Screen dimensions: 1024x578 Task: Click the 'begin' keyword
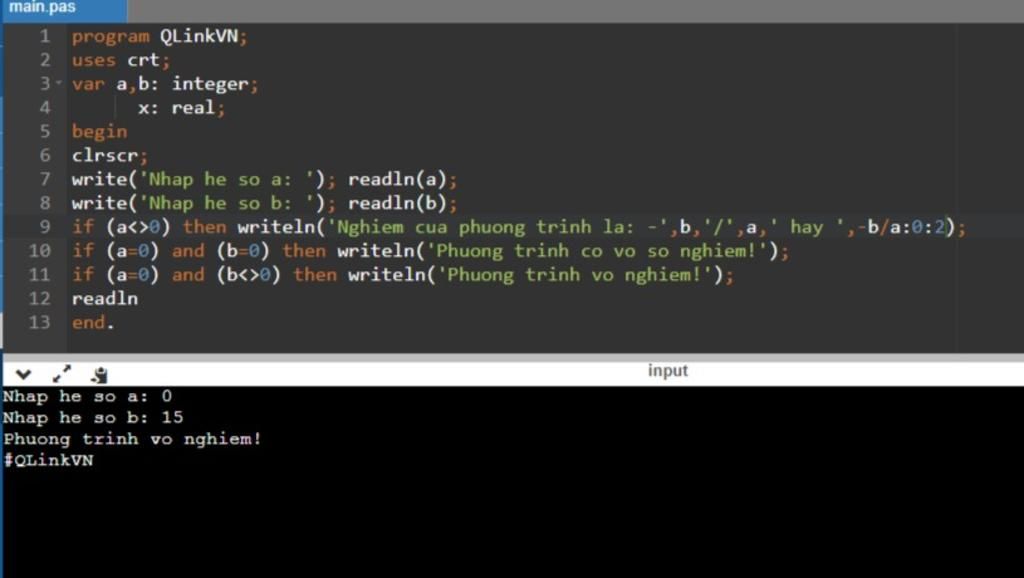click(99, 132)
